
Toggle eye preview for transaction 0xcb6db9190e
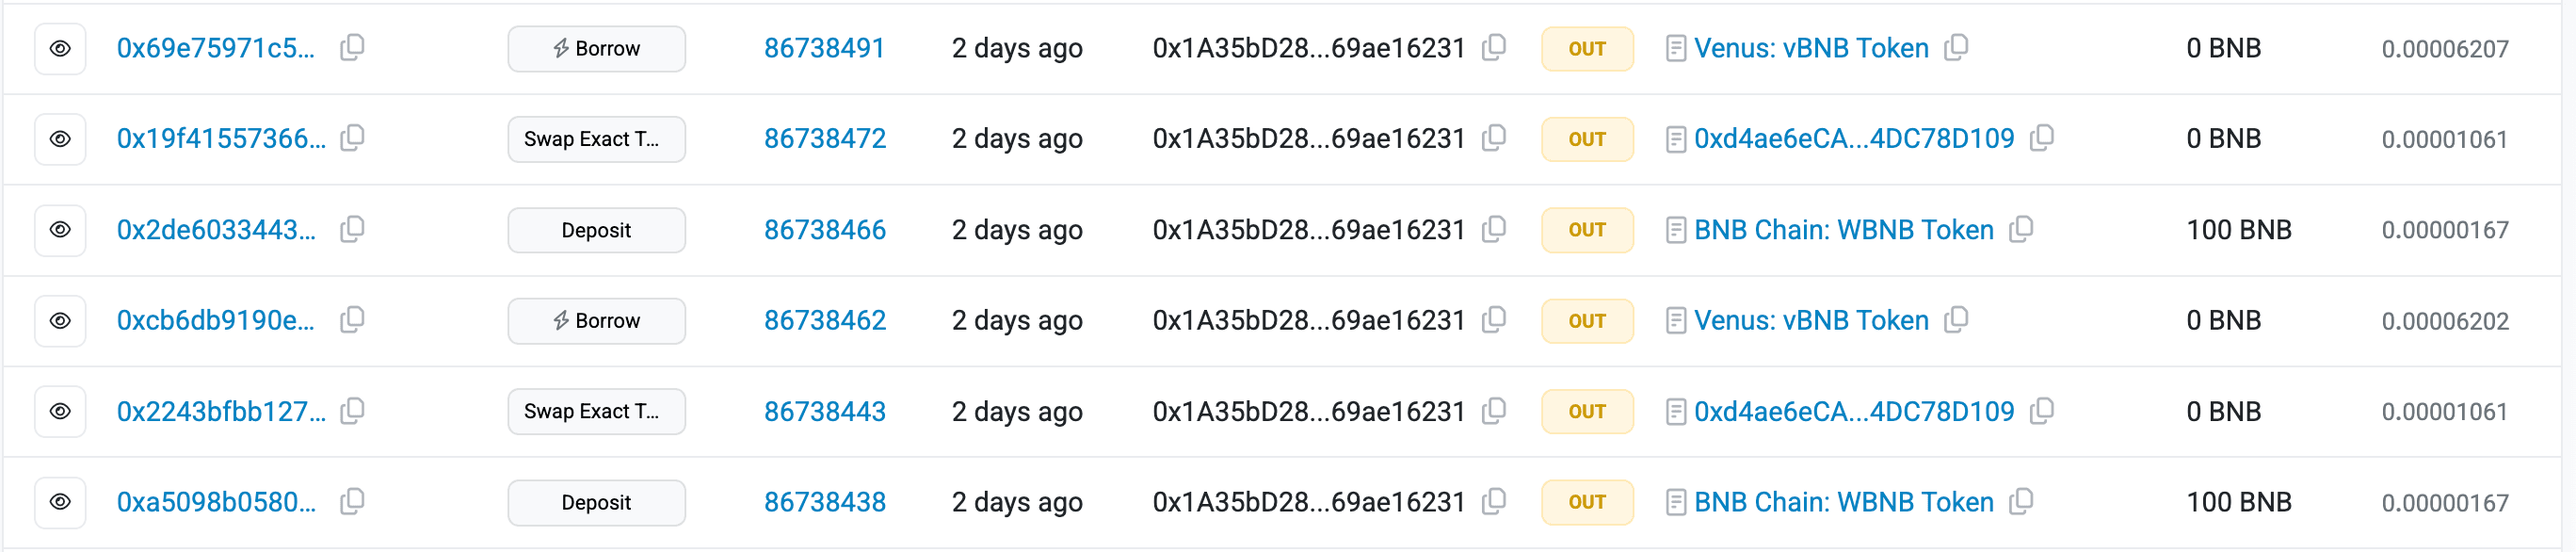[60, 321]
